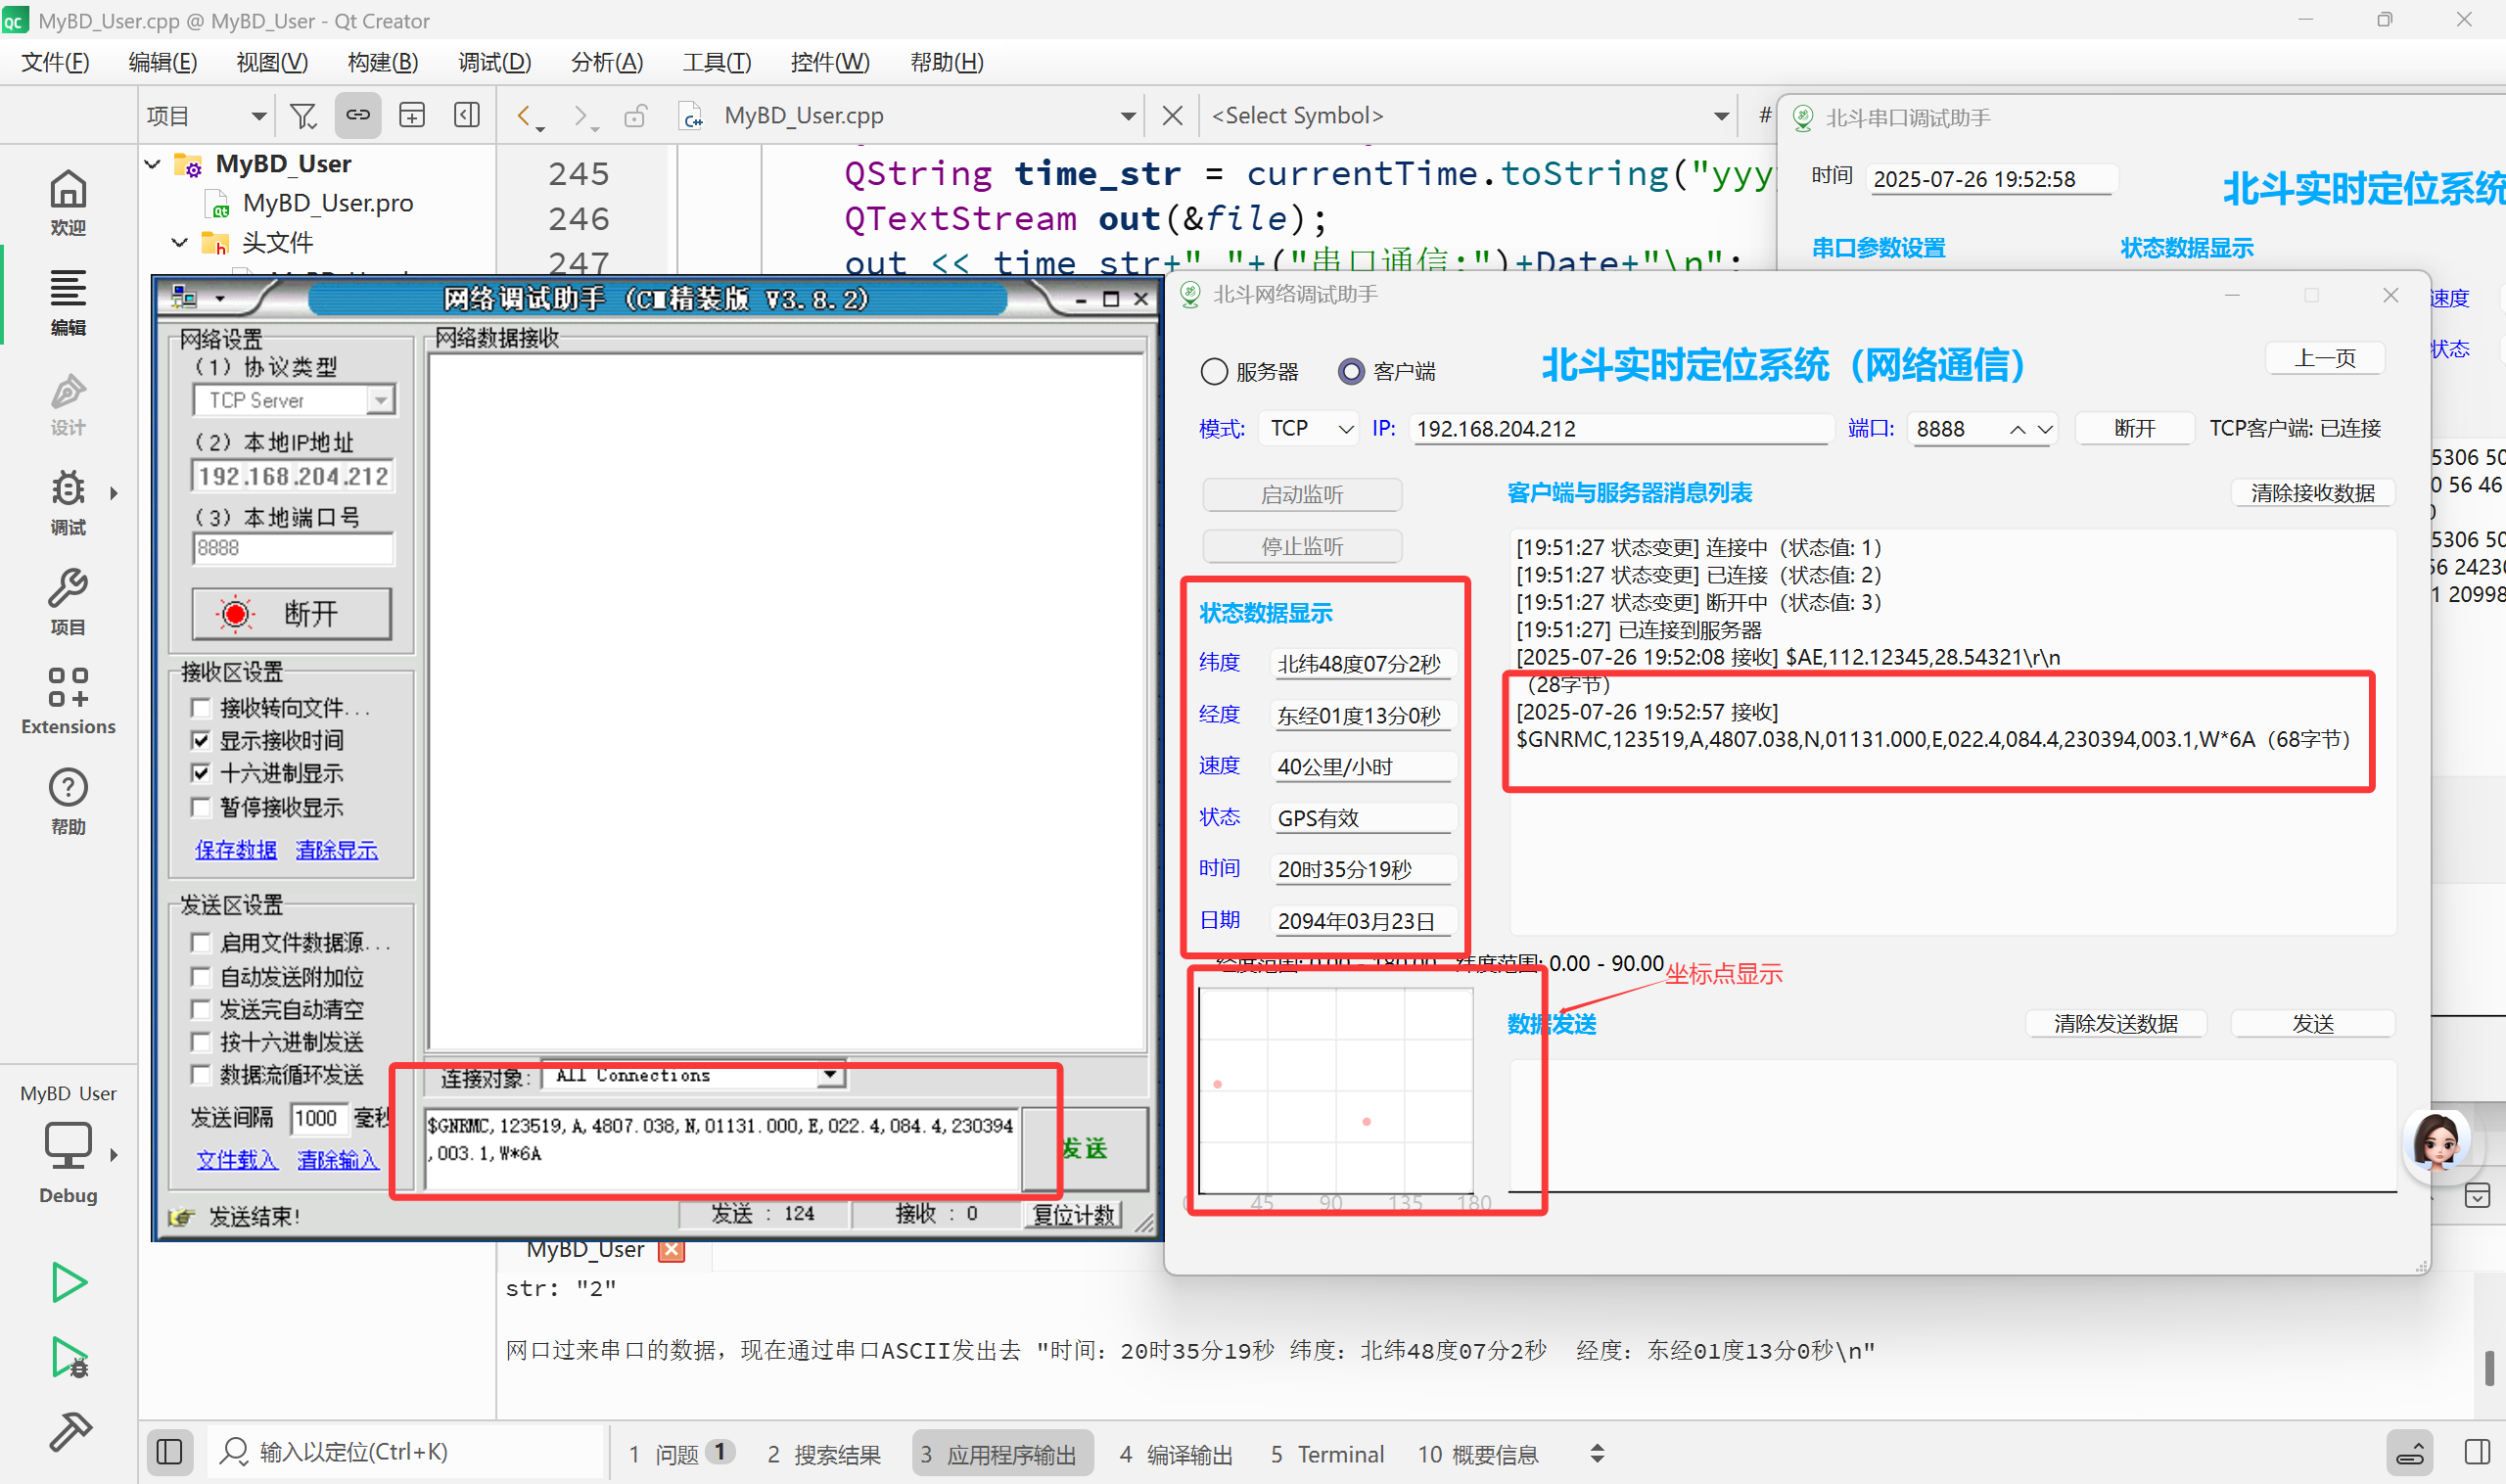Open the TCP mode dropdown

(1310, 429)
